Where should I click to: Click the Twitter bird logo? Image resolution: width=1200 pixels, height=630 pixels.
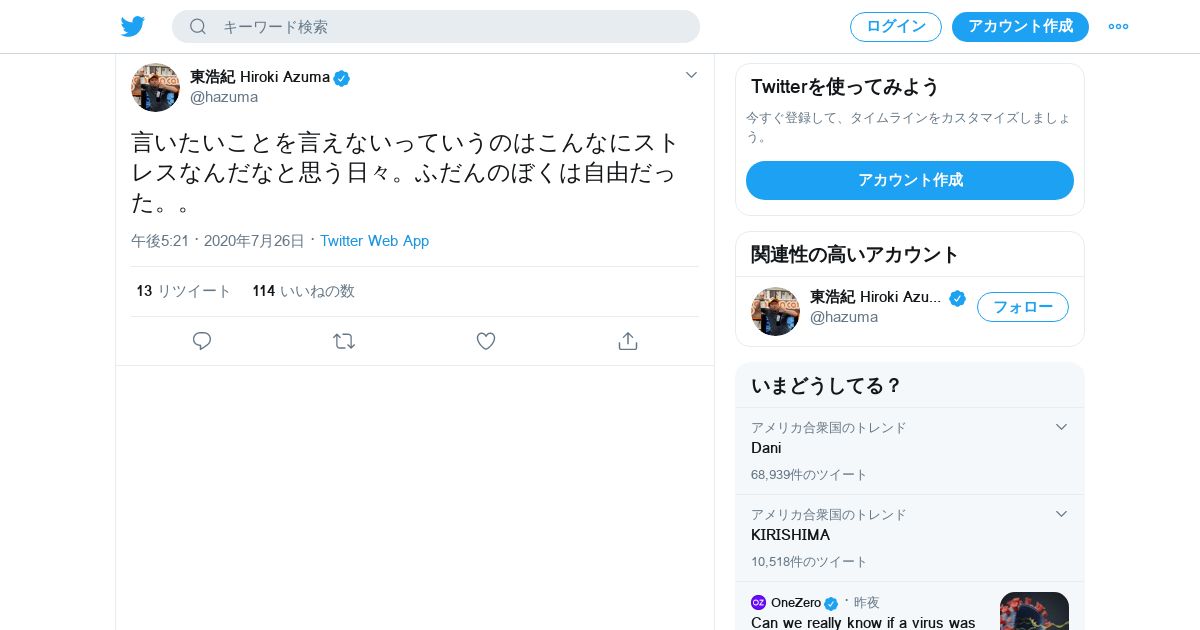pos(133,26)
